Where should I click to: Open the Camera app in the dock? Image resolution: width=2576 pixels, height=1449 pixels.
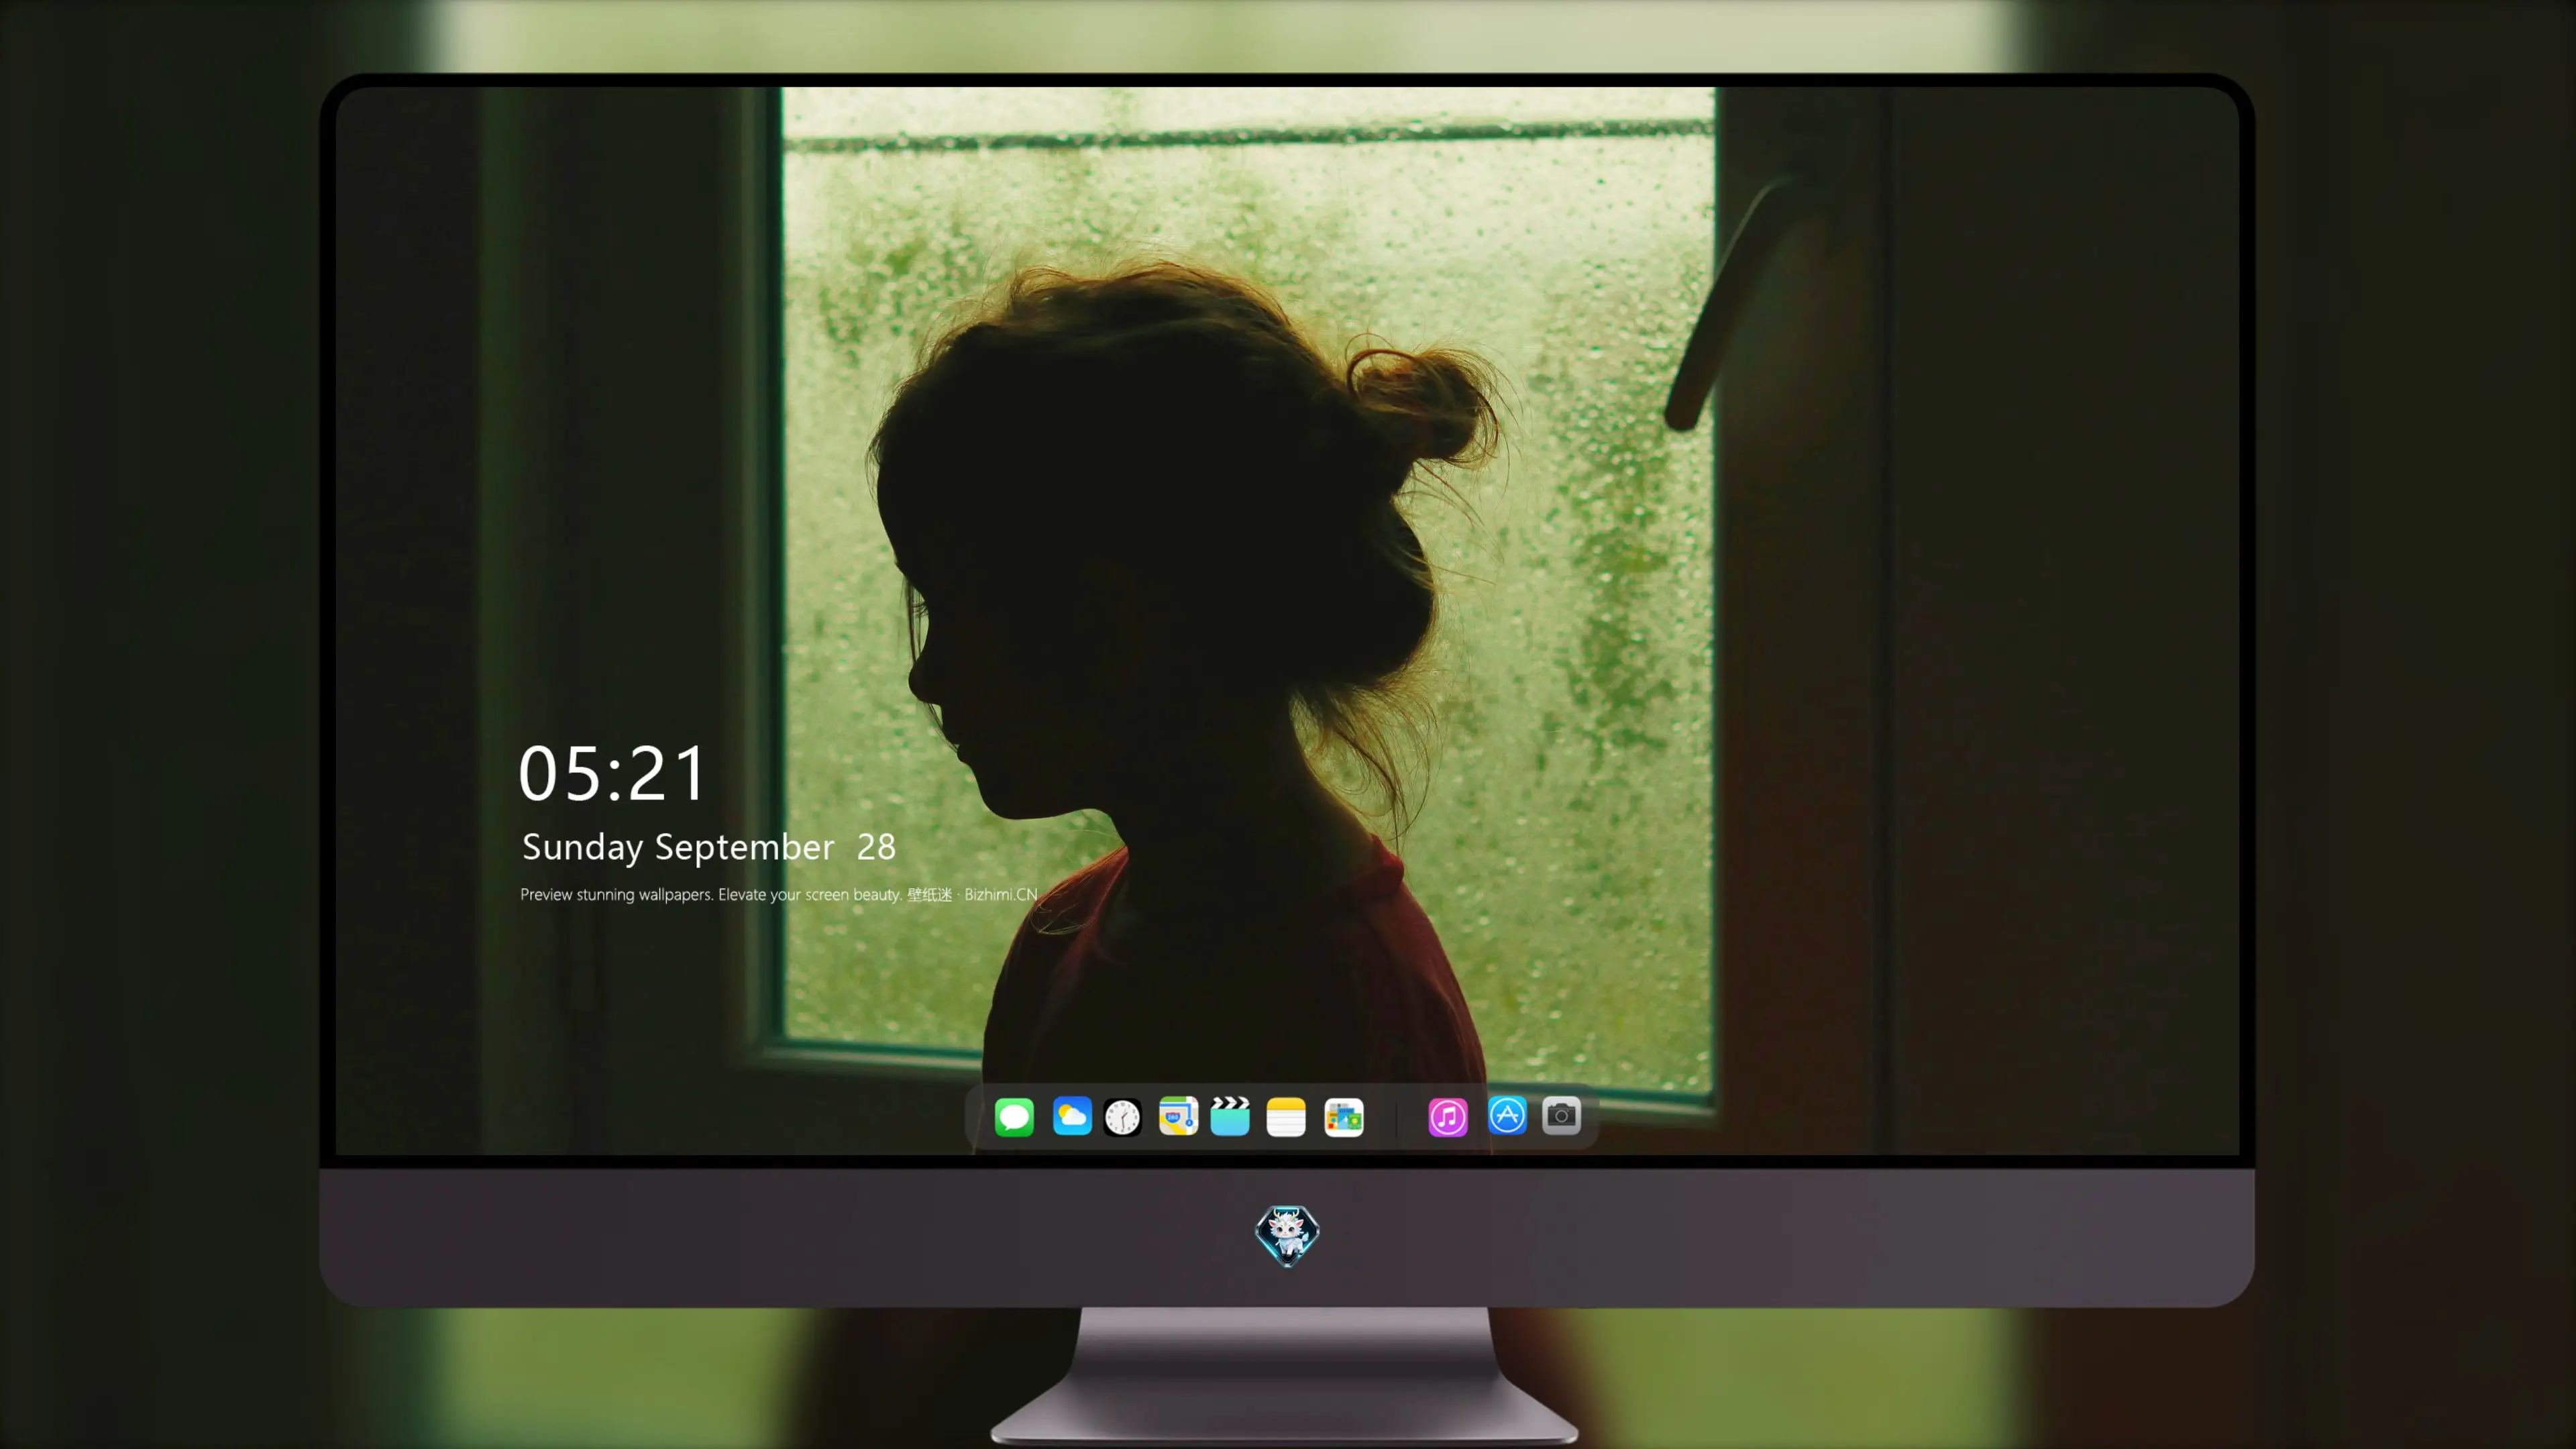tap(1561, 1116)
